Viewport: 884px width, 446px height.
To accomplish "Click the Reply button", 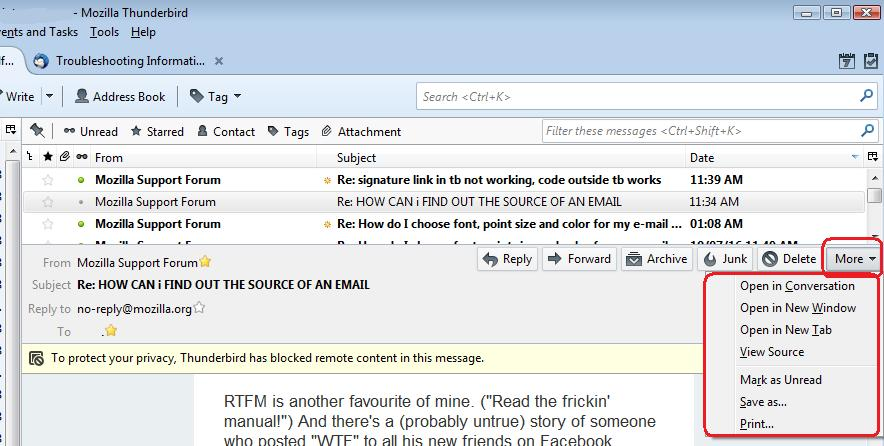I will pos(506,259).
